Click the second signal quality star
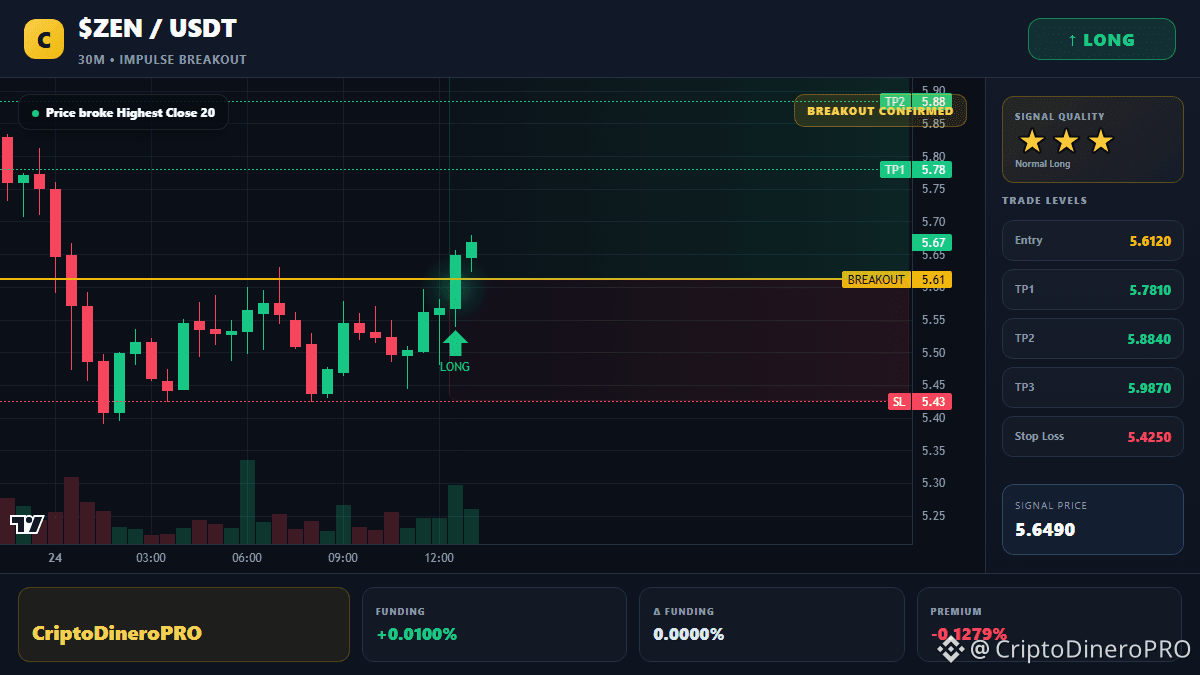 tap(1066, 141)
